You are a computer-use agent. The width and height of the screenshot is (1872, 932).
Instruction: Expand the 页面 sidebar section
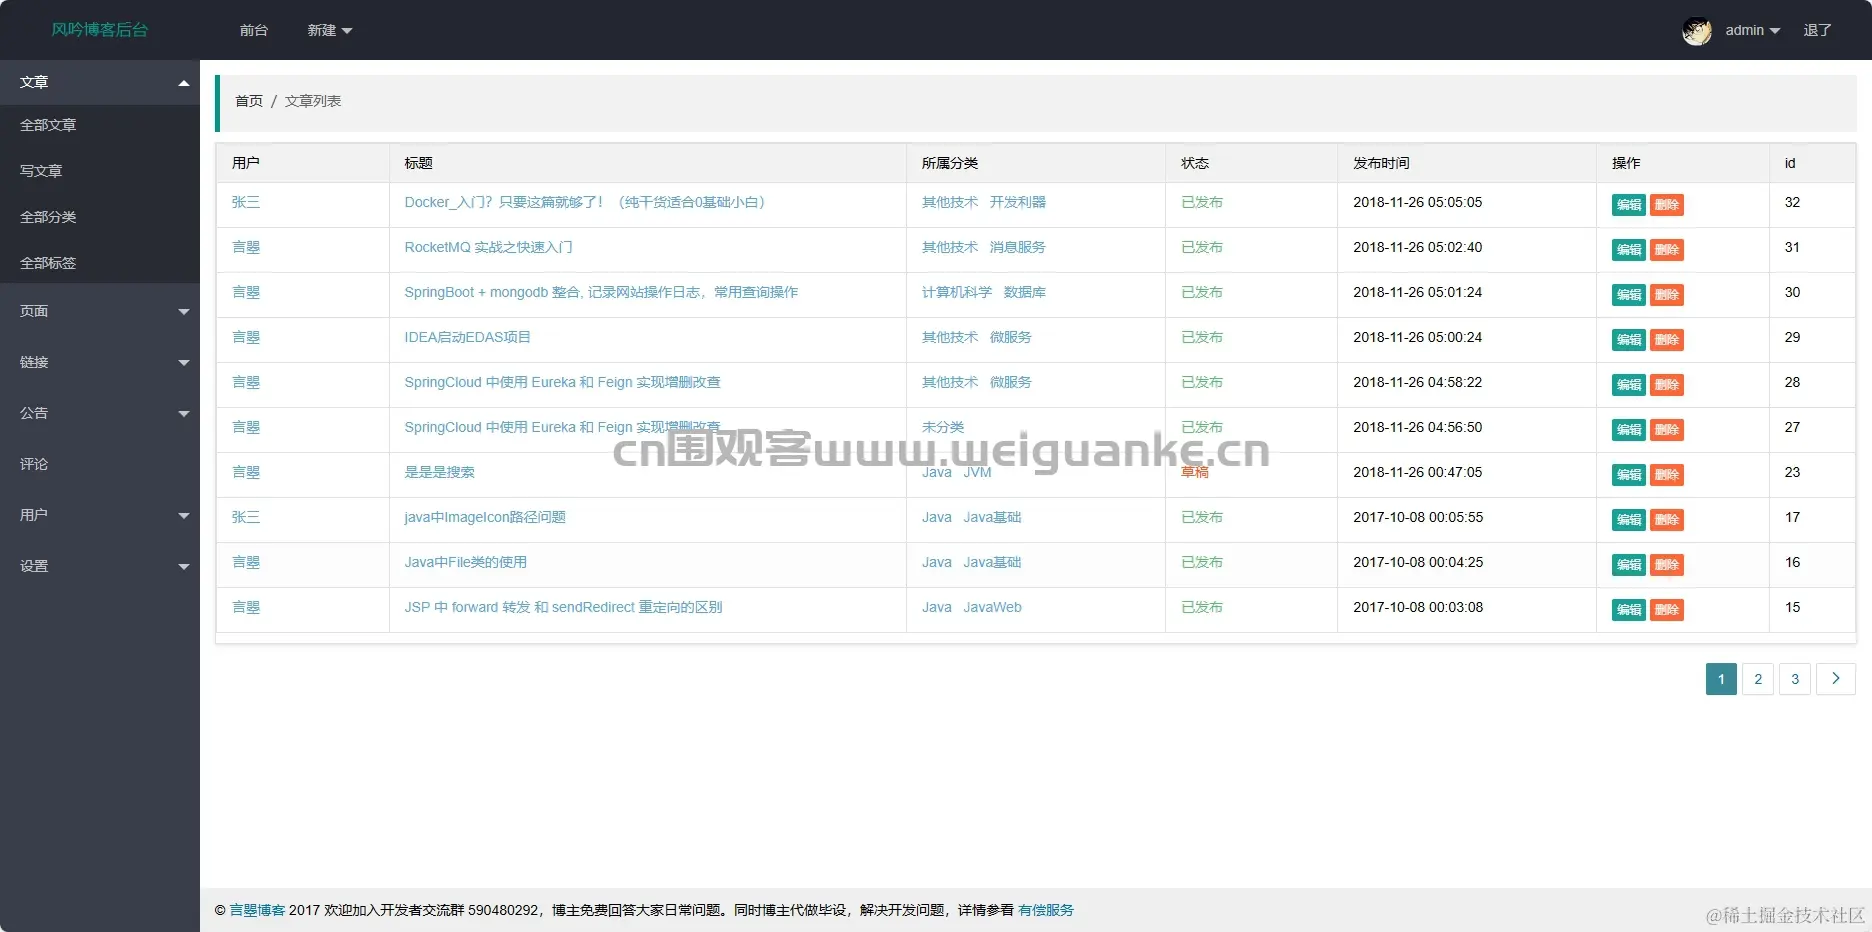click(100, 311)
